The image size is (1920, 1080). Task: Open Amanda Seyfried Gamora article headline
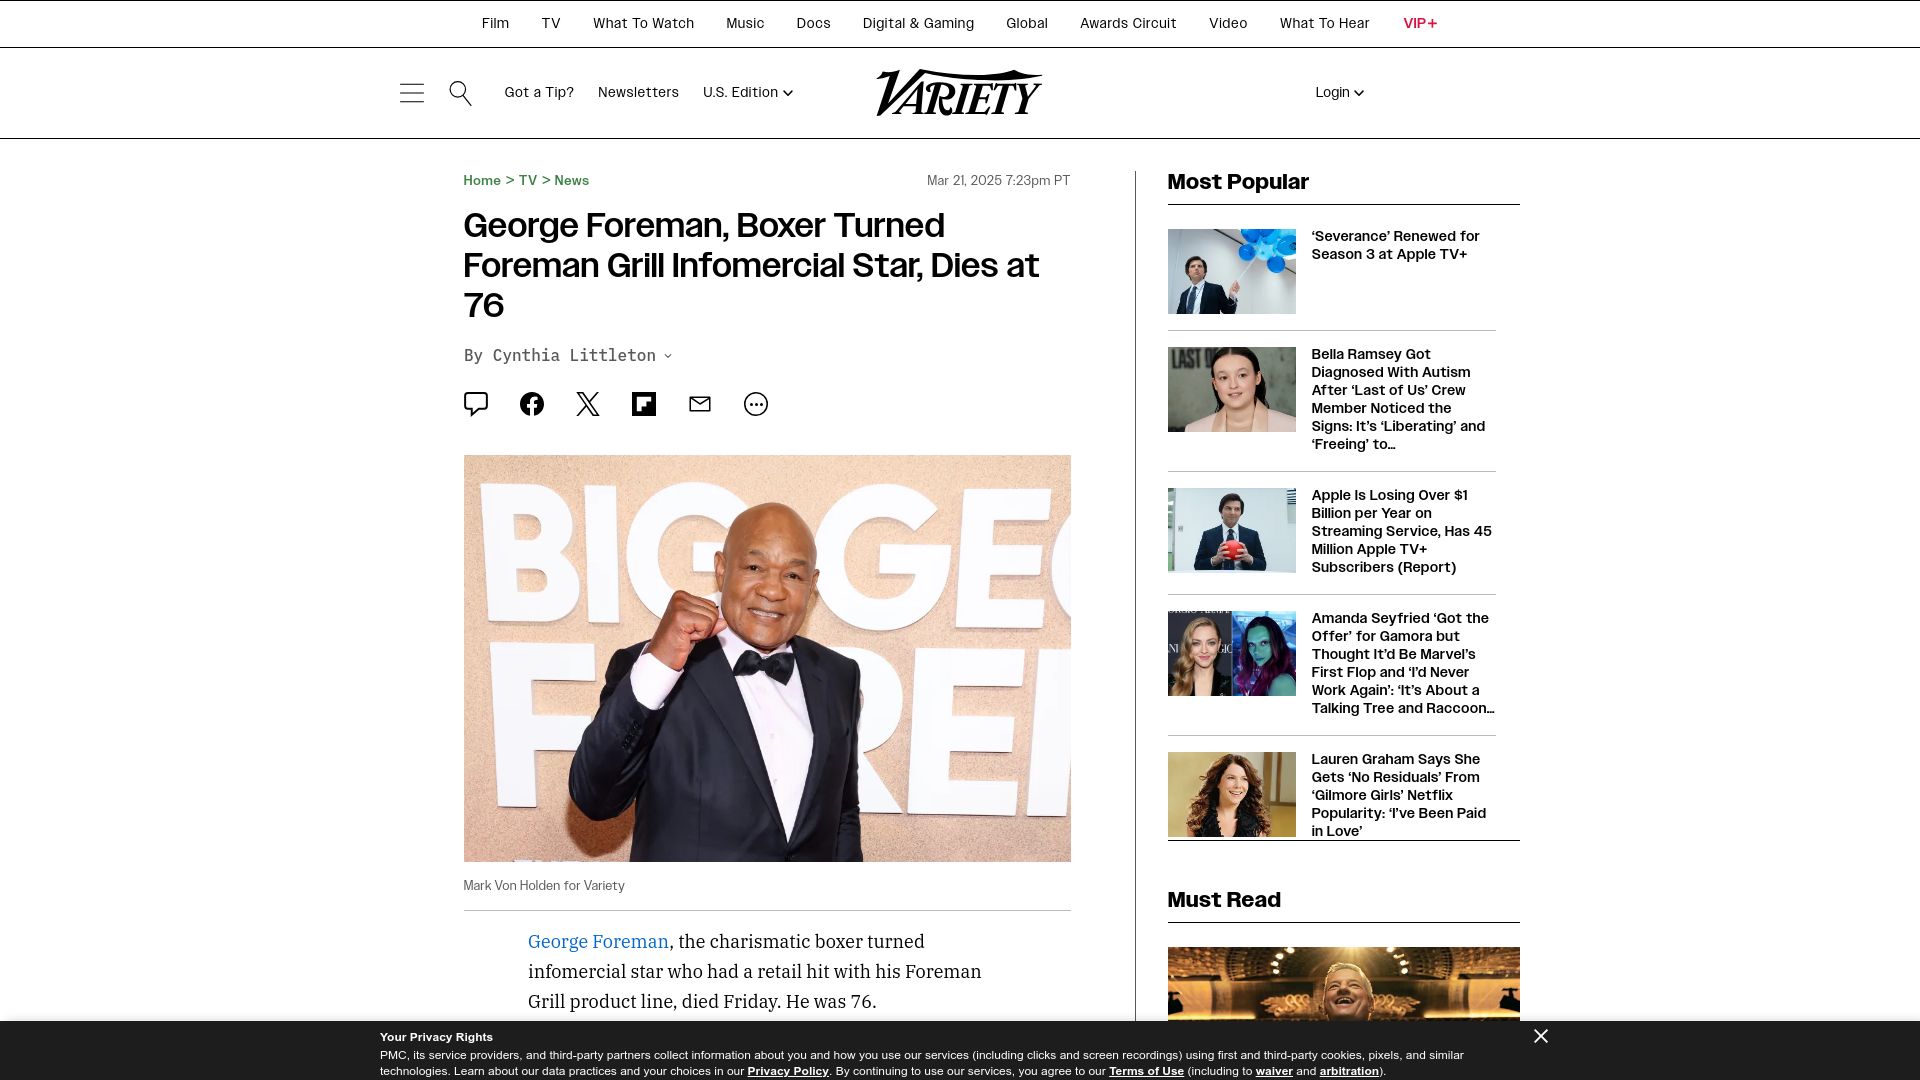click(x=1403, y=663)
